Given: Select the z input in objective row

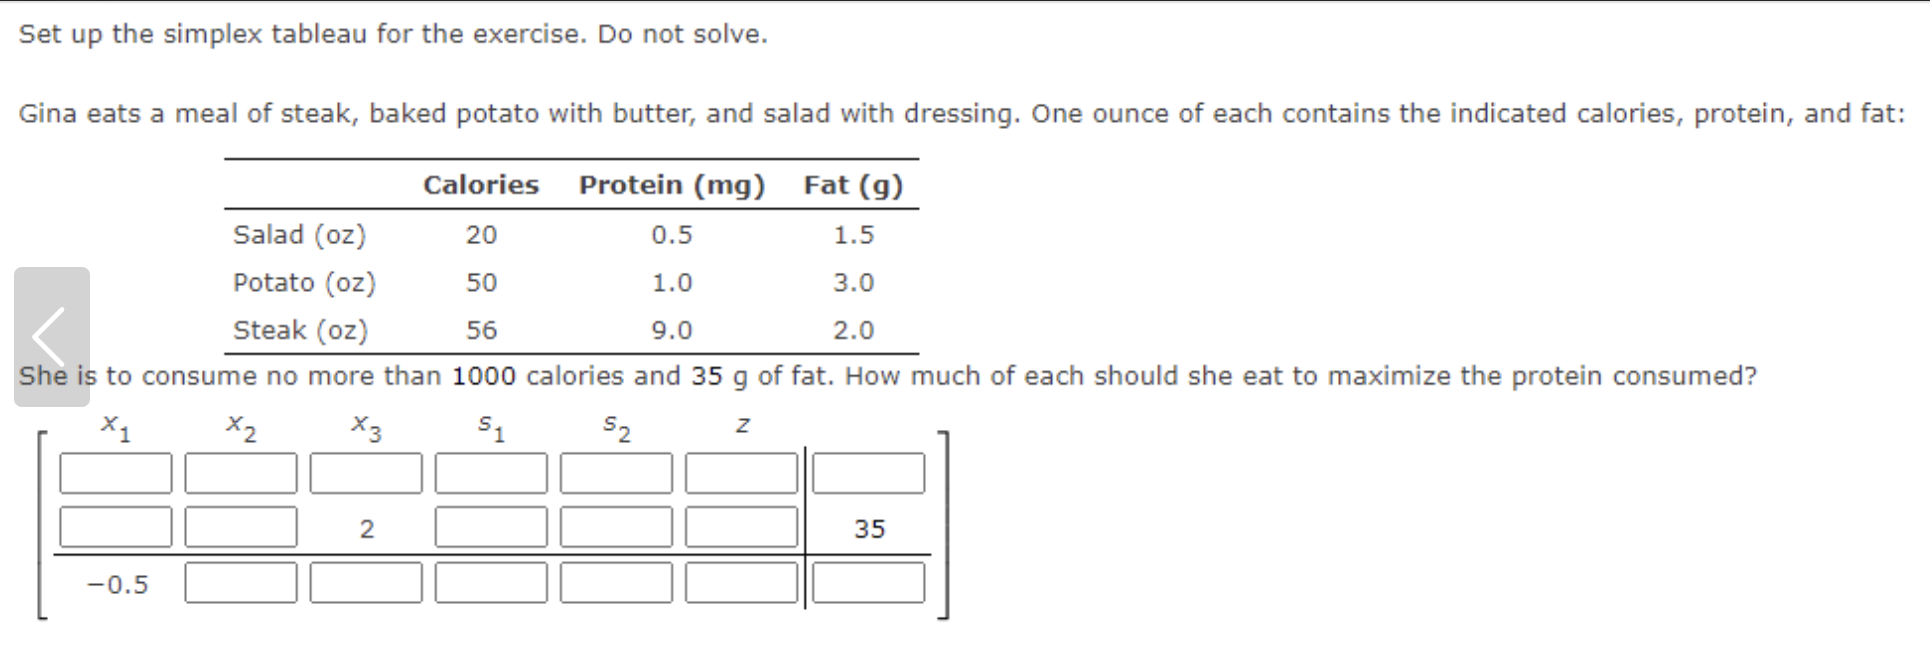Looking at the screenshot, I should pyautogui.click(x=742, y=582).
